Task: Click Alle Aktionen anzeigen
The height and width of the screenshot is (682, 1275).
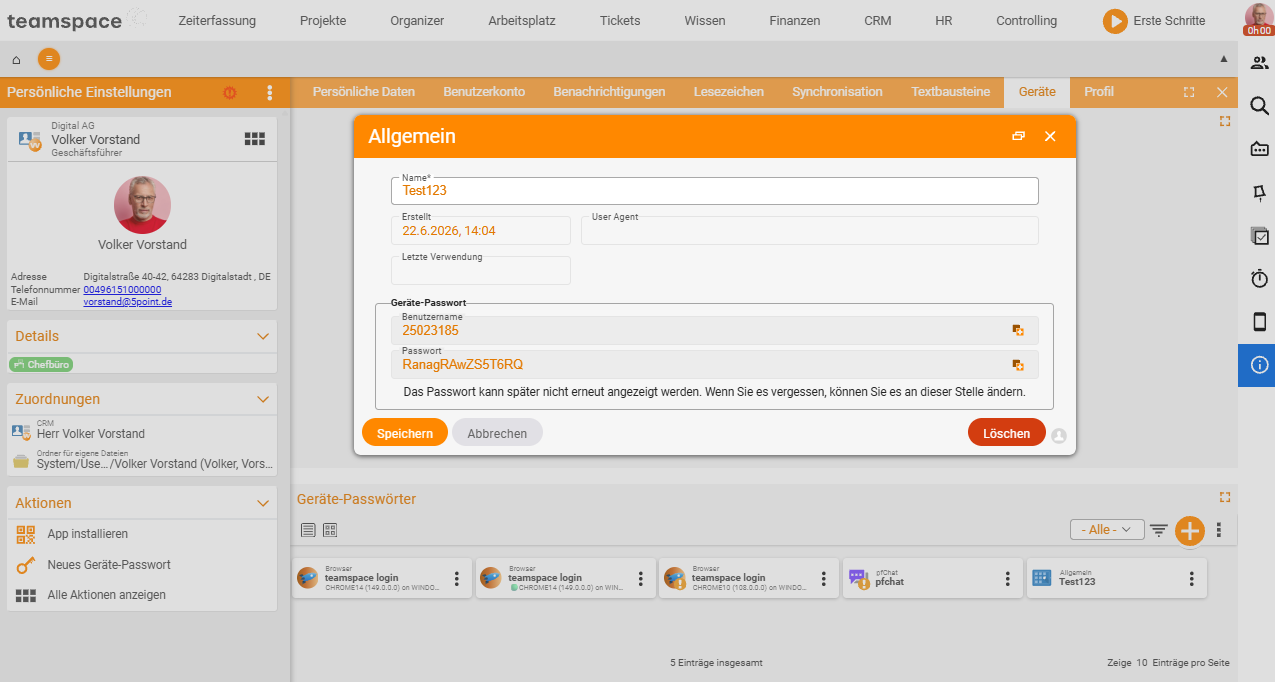Action: (107, 595)
